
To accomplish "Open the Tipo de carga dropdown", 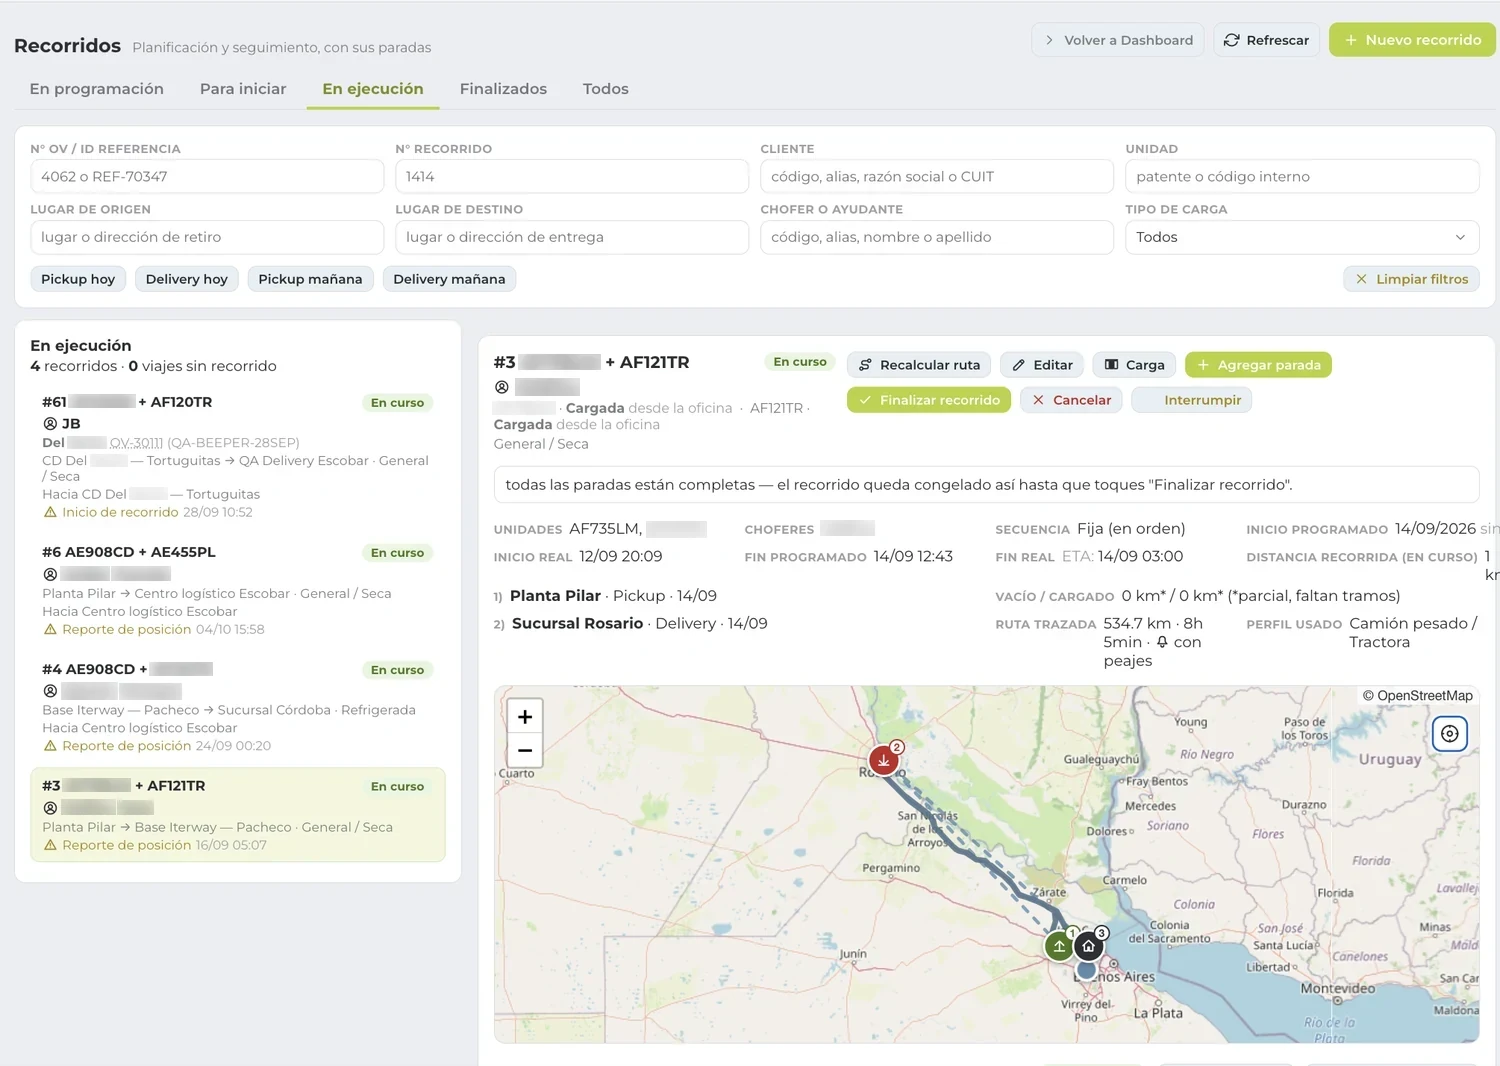I will click(x=1302, y=237).
